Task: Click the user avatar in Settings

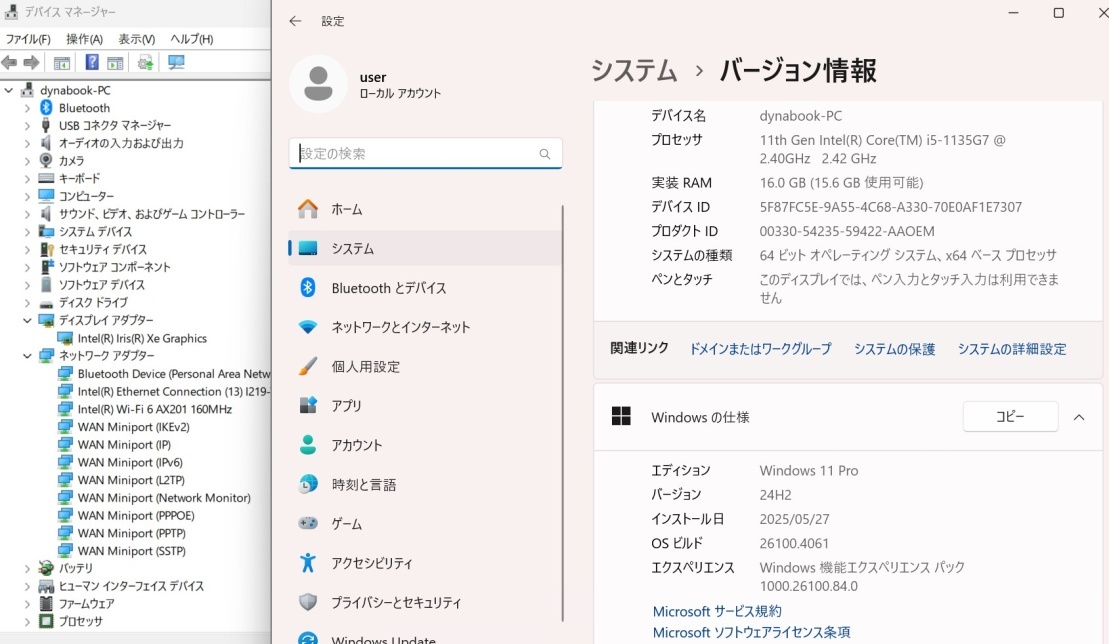Action: pos(318,84)
